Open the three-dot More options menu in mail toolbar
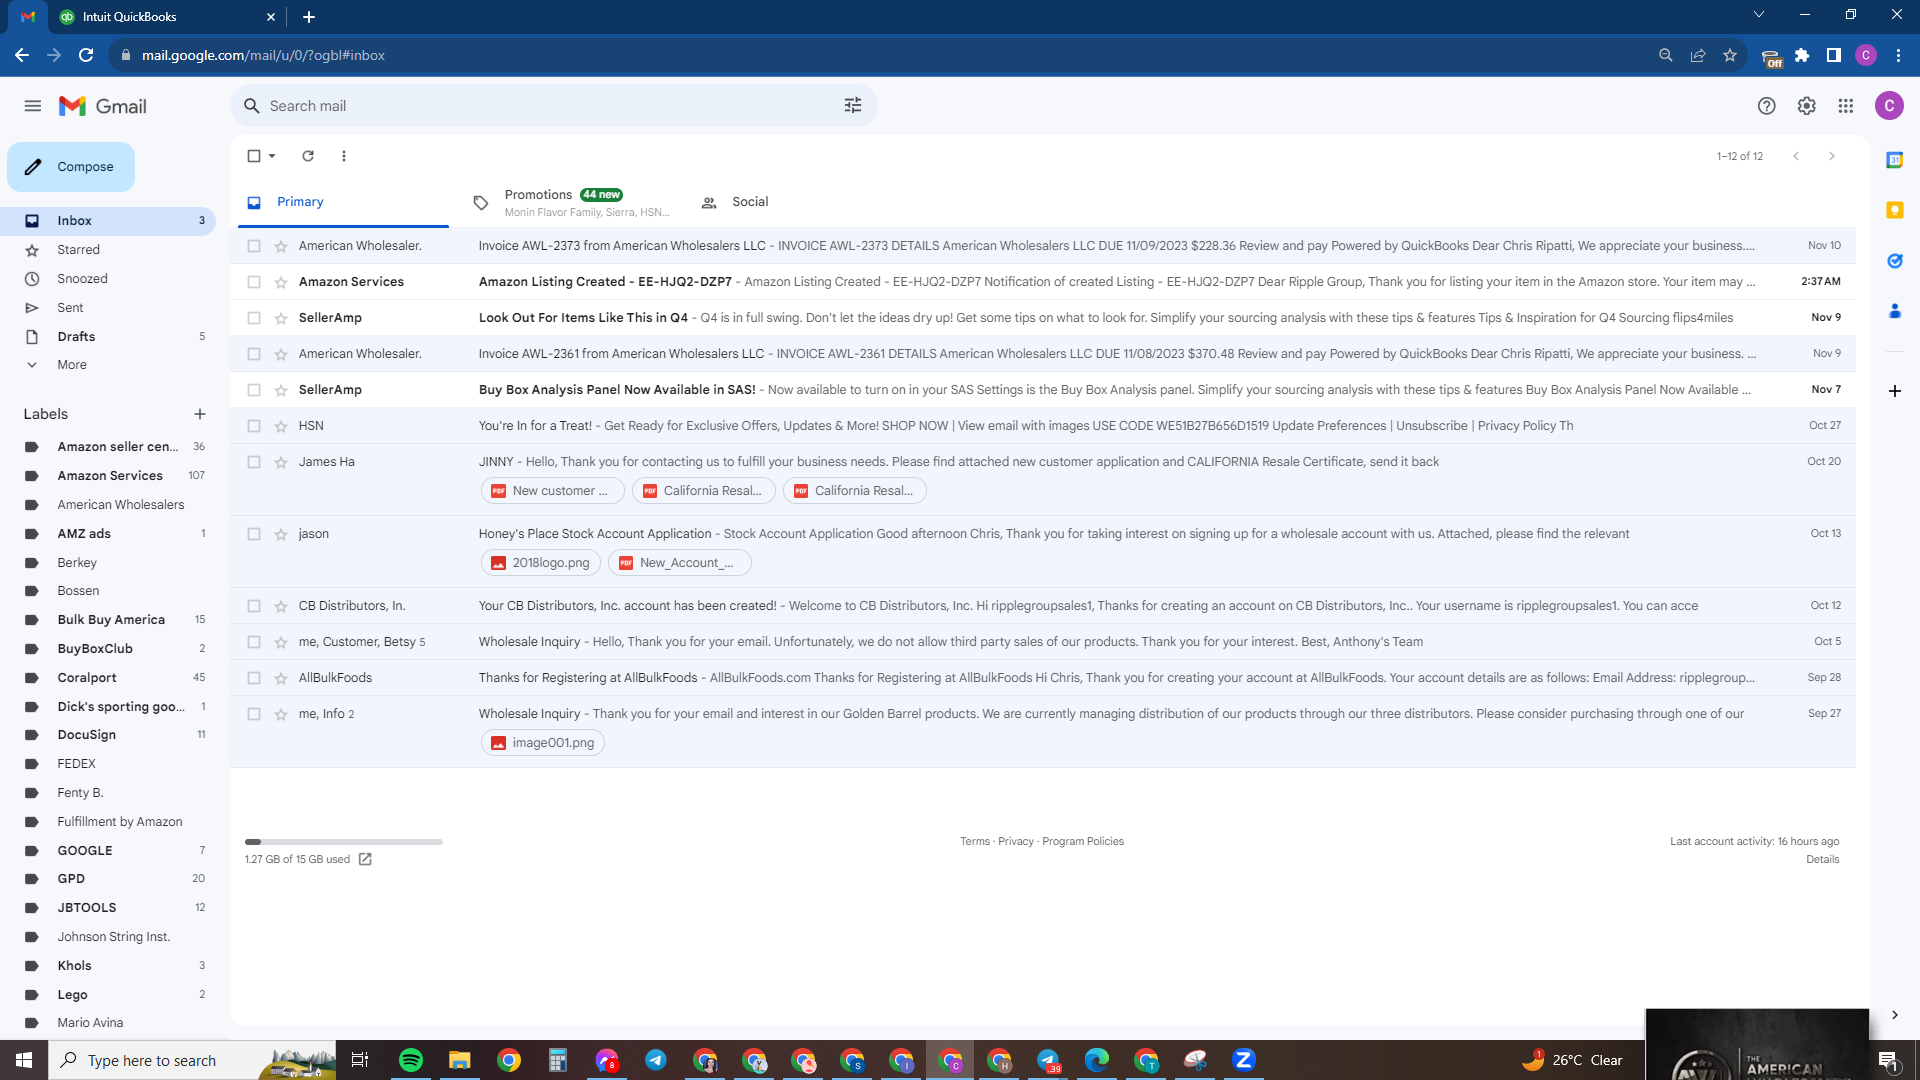Screen dimensions: 1920x1080 pyautogui.click(x=344, y=156)
